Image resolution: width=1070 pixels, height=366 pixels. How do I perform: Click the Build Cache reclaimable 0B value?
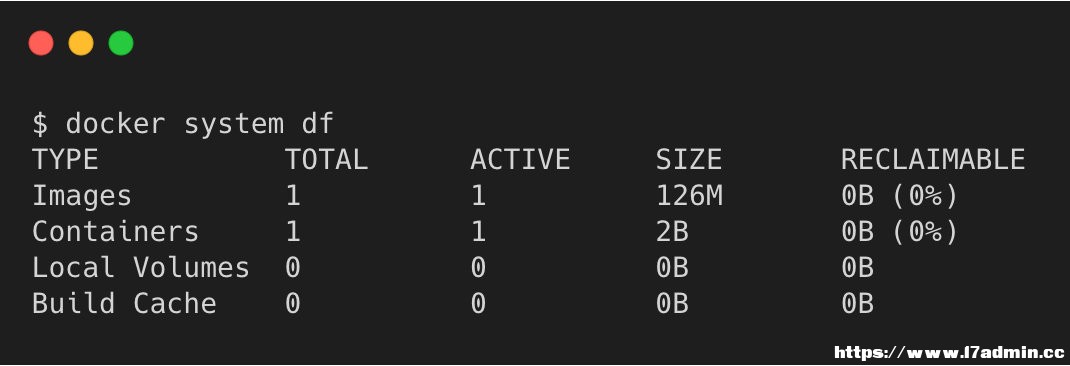click(x=857, y=303)
